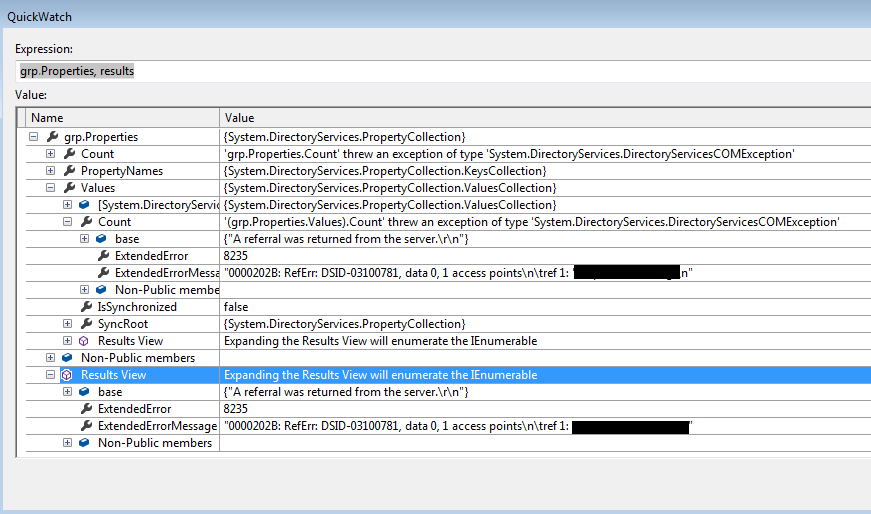Click the wrench icon next to Values
Image resolution: width=871 pixels, height=514 pixels.
click(69, 187)
